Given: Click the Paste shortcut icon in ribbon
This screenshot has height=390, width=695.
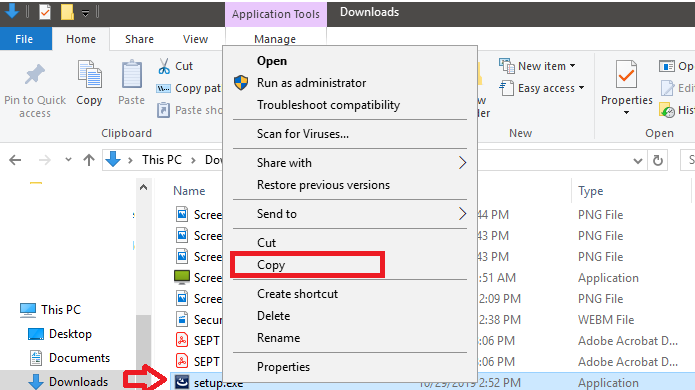Looking at the screenshot, I should [x=163, y=109].
